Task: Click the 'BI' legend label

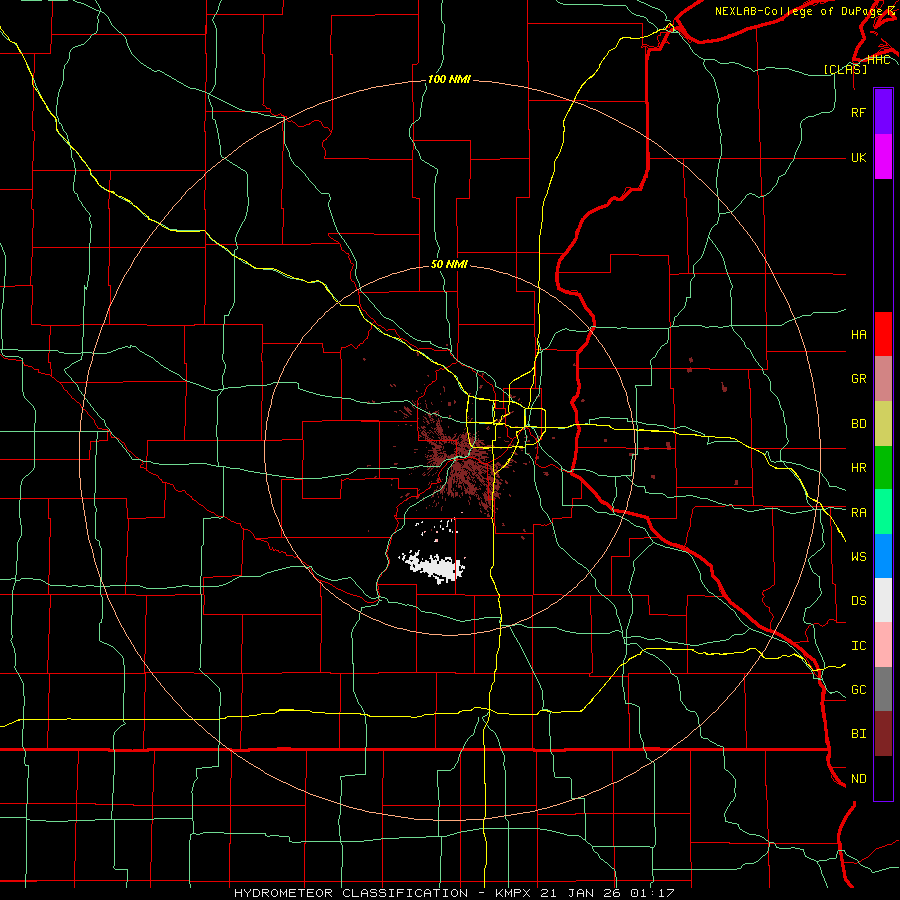Action: [x=858, y=734]
